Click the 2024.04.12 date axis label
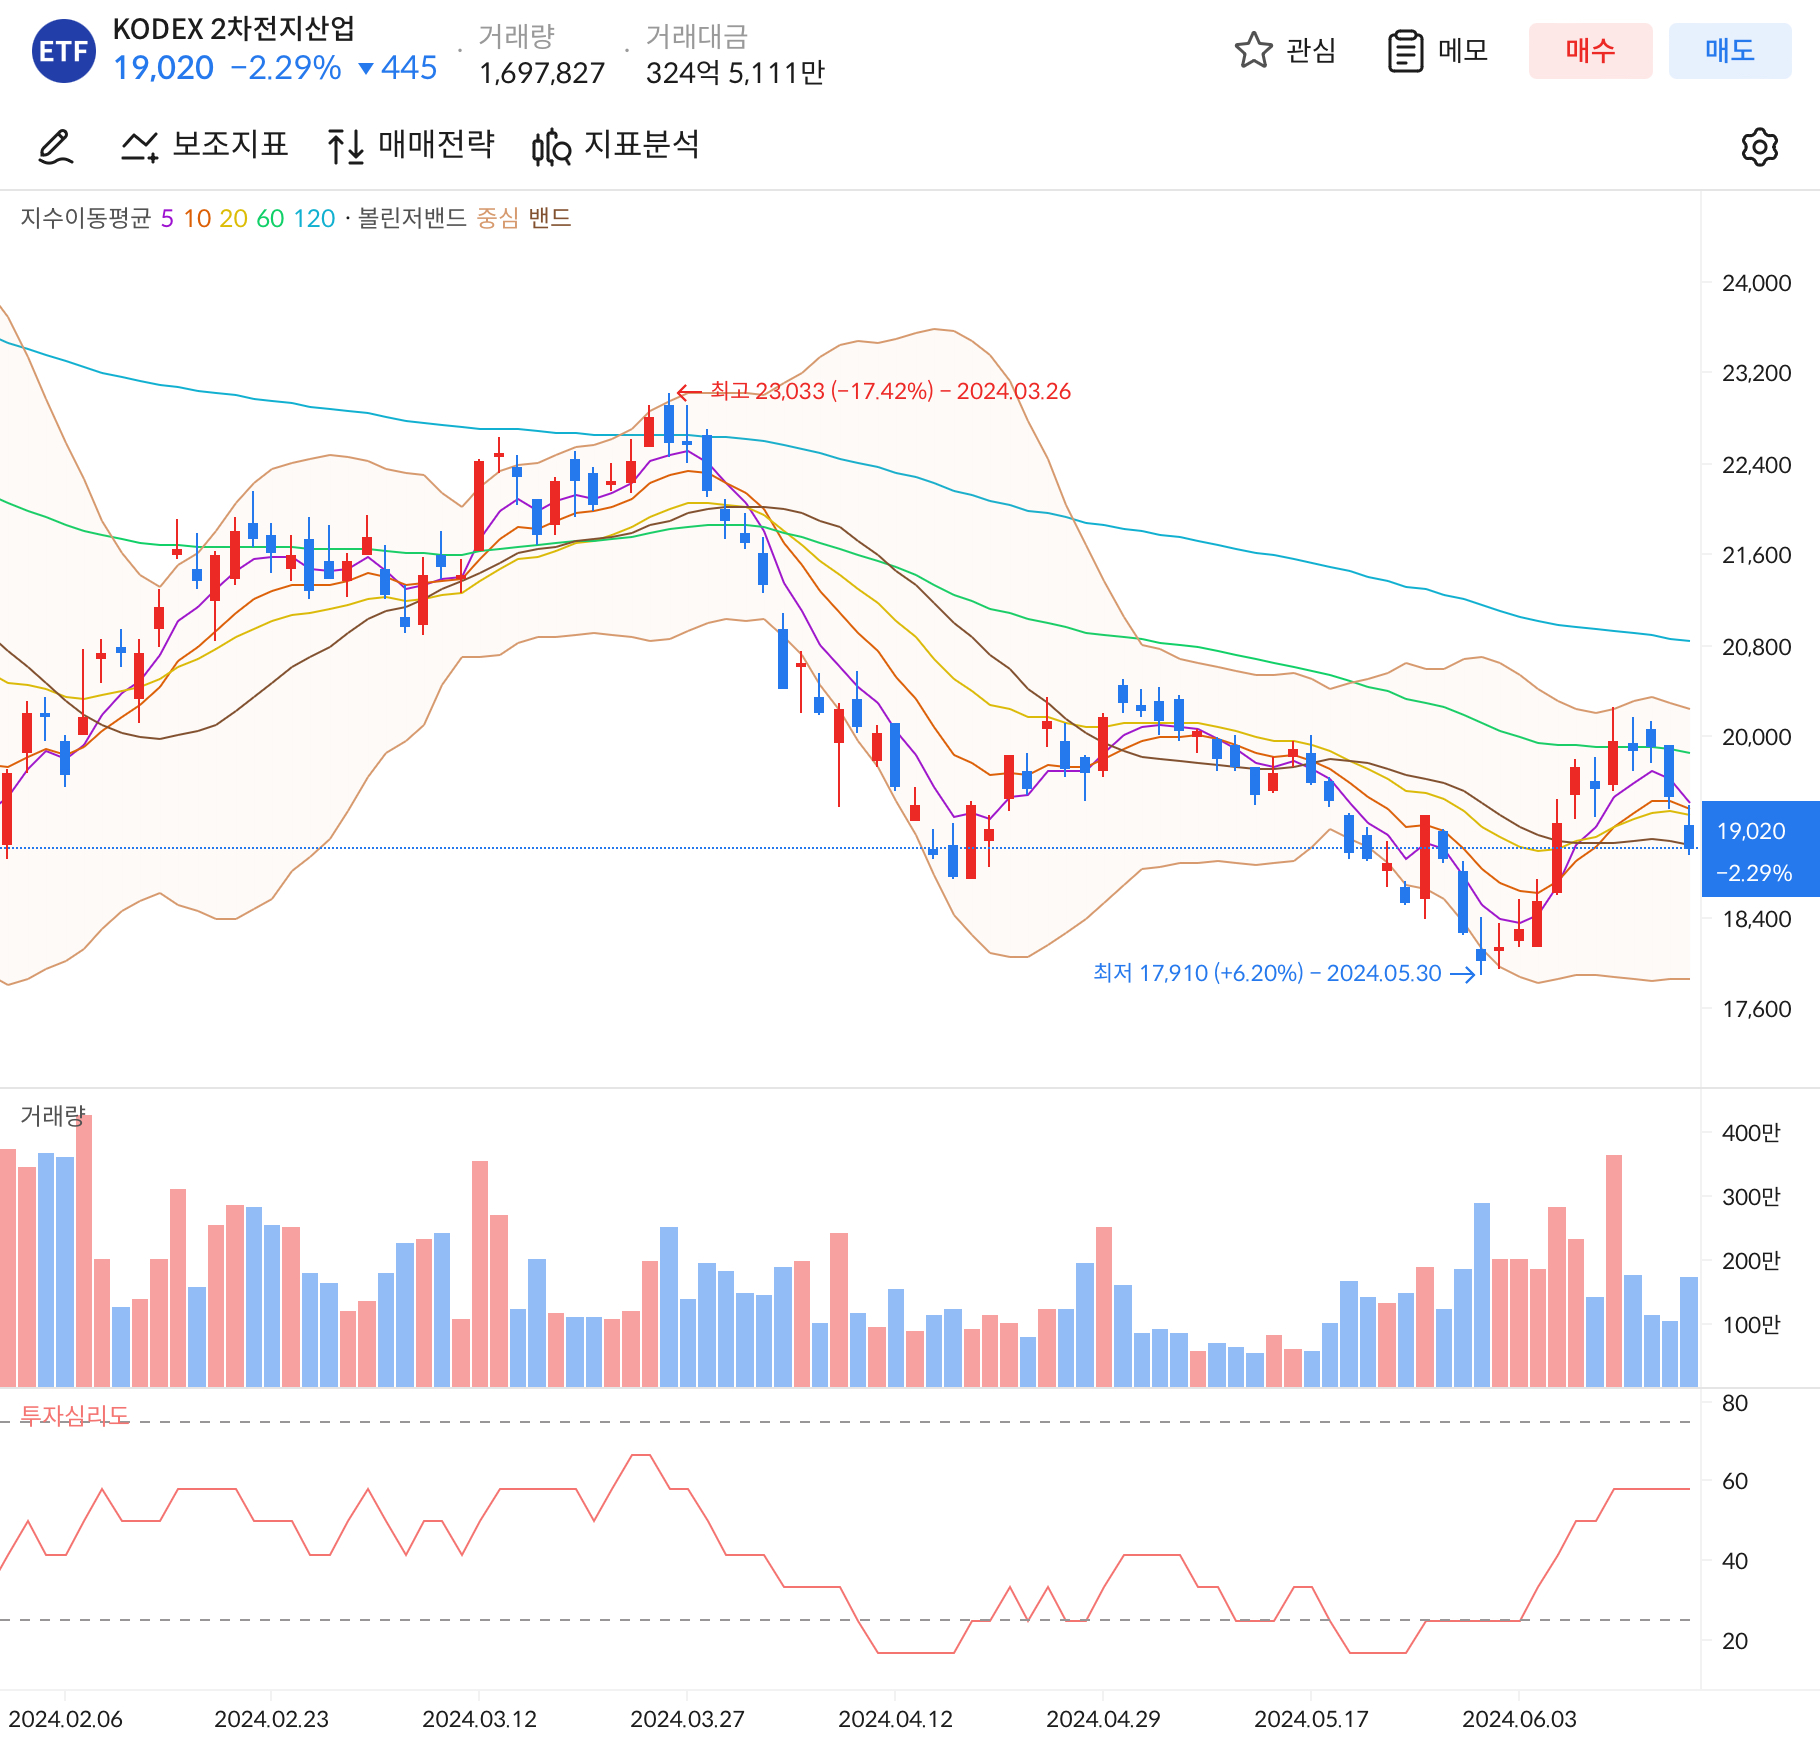The height and width of the screenshot is (1738, 1820). click(895, 1719)
